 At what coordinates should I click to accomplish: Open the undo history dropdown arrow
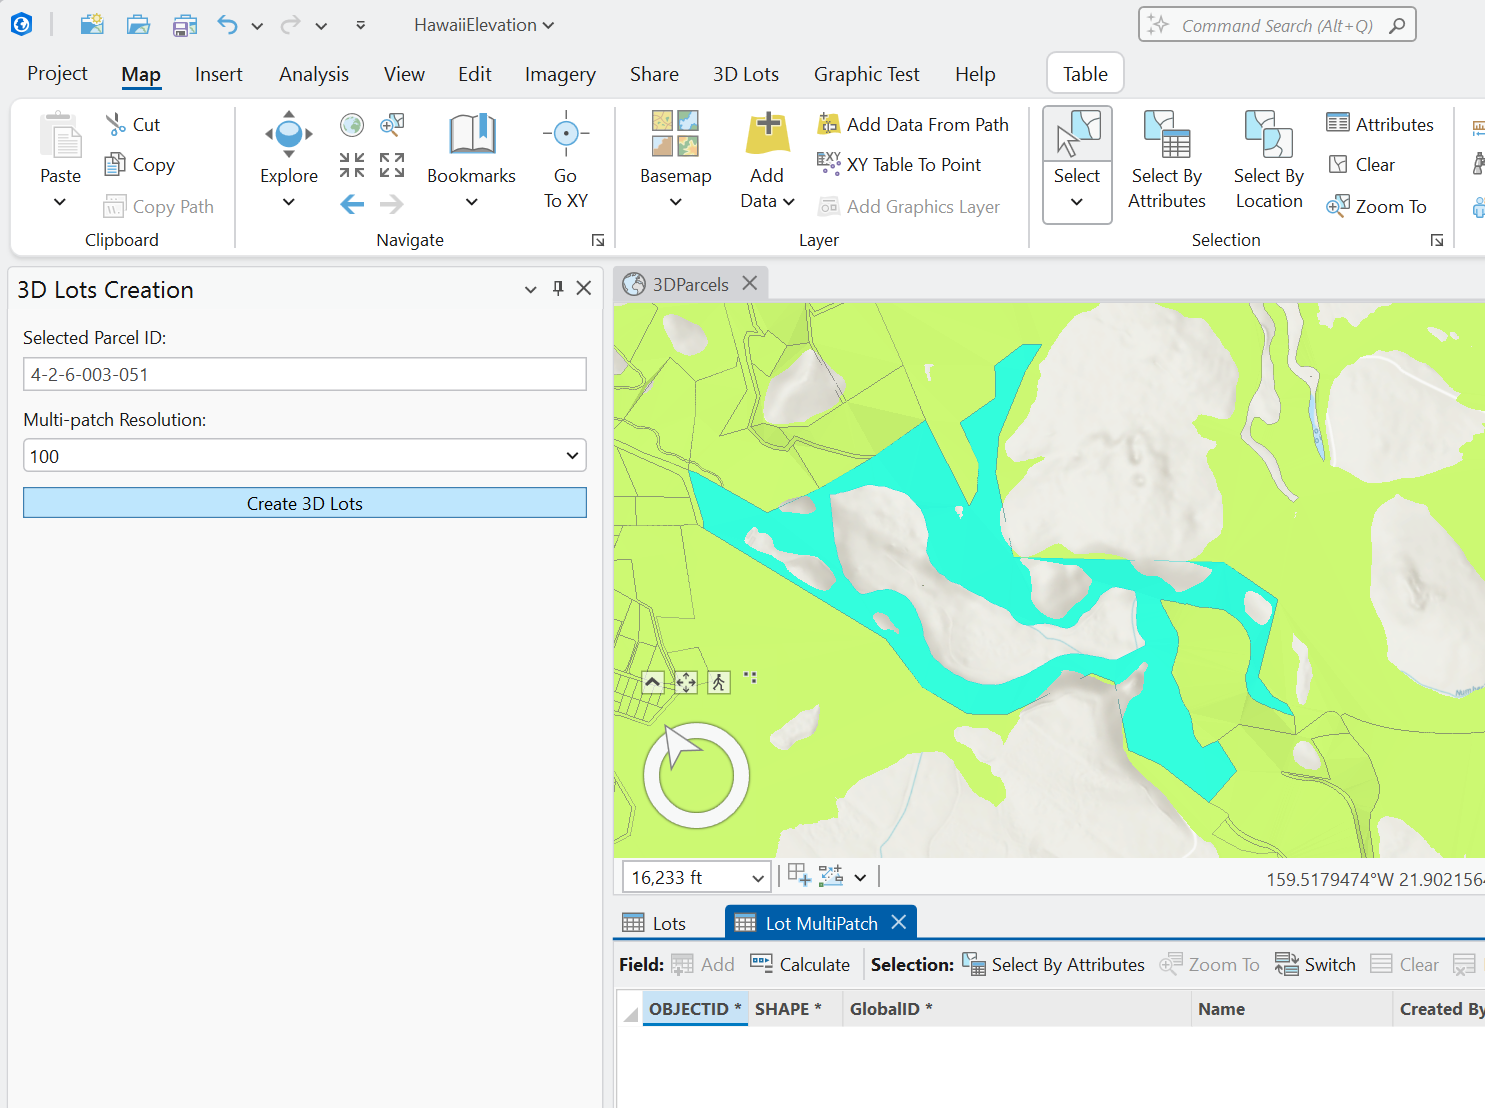[x=257, y=26]
